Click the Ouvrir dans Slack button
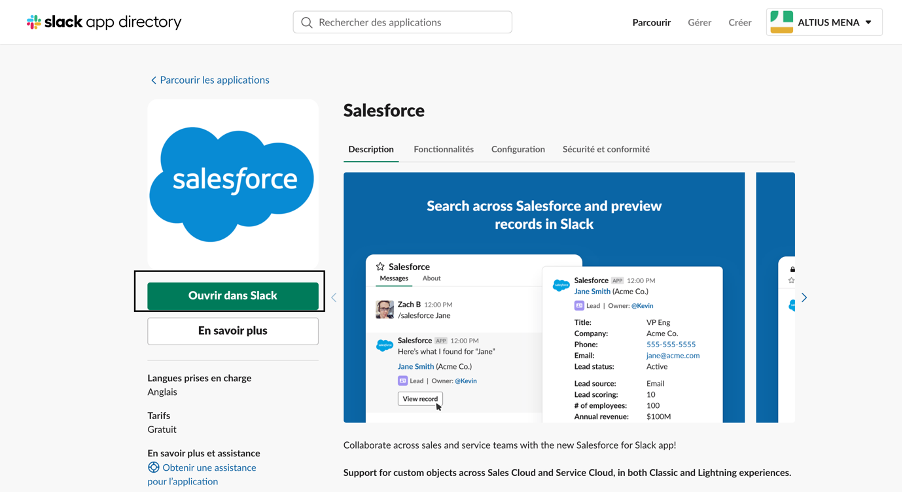The image size is (902, 492). (x=232, y=296)
